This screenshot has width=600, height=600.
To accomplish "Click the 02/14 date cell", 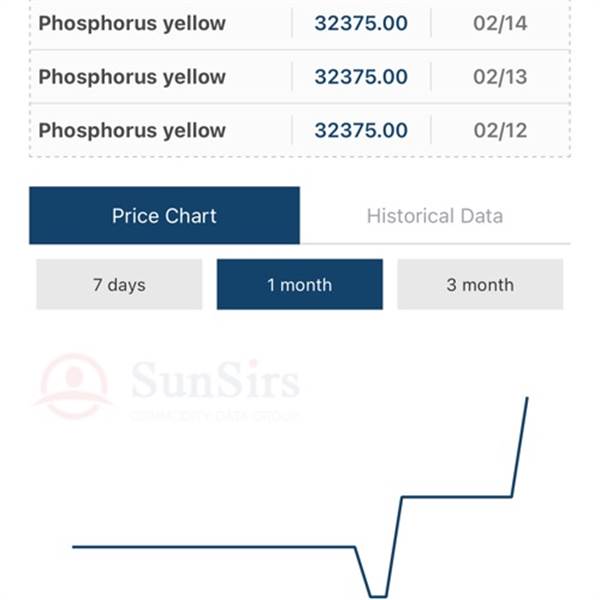I will [x=500, y=23].
